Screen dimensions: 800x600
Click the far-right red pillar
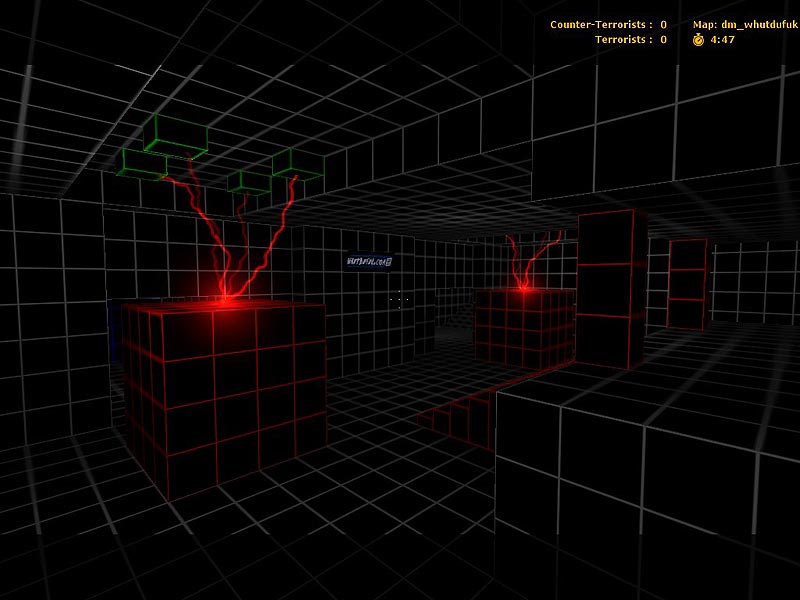[688, 284]
